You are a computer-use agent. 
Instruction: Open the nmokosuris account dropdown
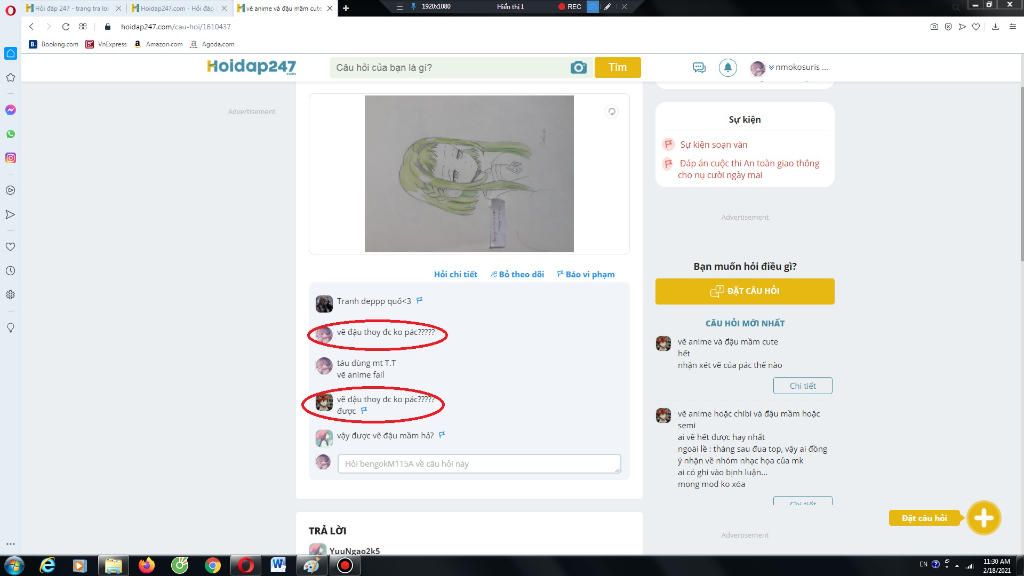[790, 67]
